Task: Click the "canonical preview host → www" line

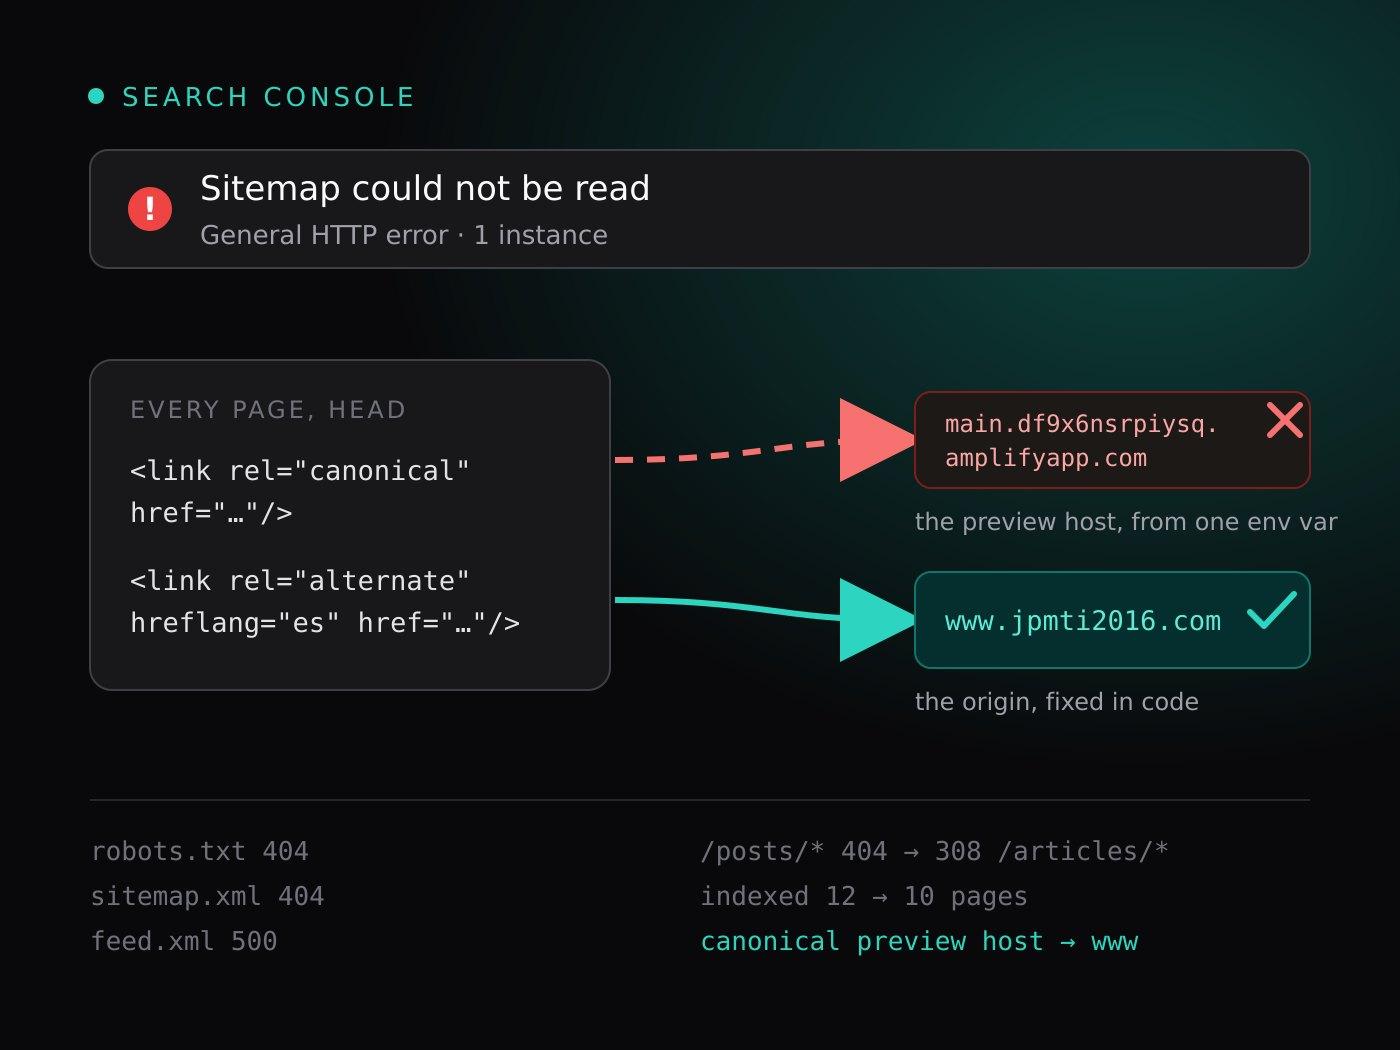Action: (920, 941)
